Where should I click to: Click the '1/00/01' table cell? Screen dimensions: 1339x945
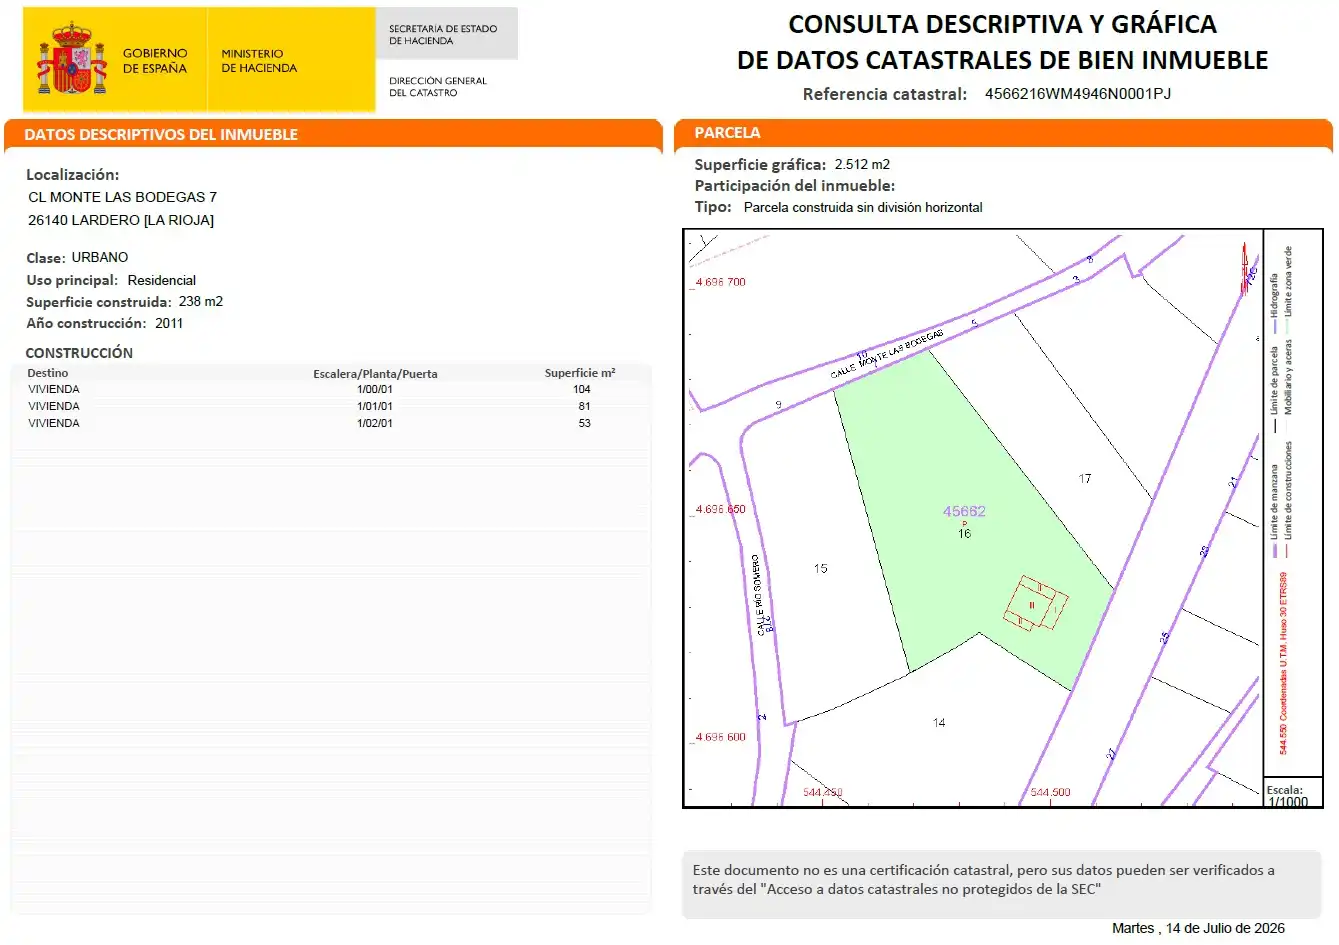point(375,389)
